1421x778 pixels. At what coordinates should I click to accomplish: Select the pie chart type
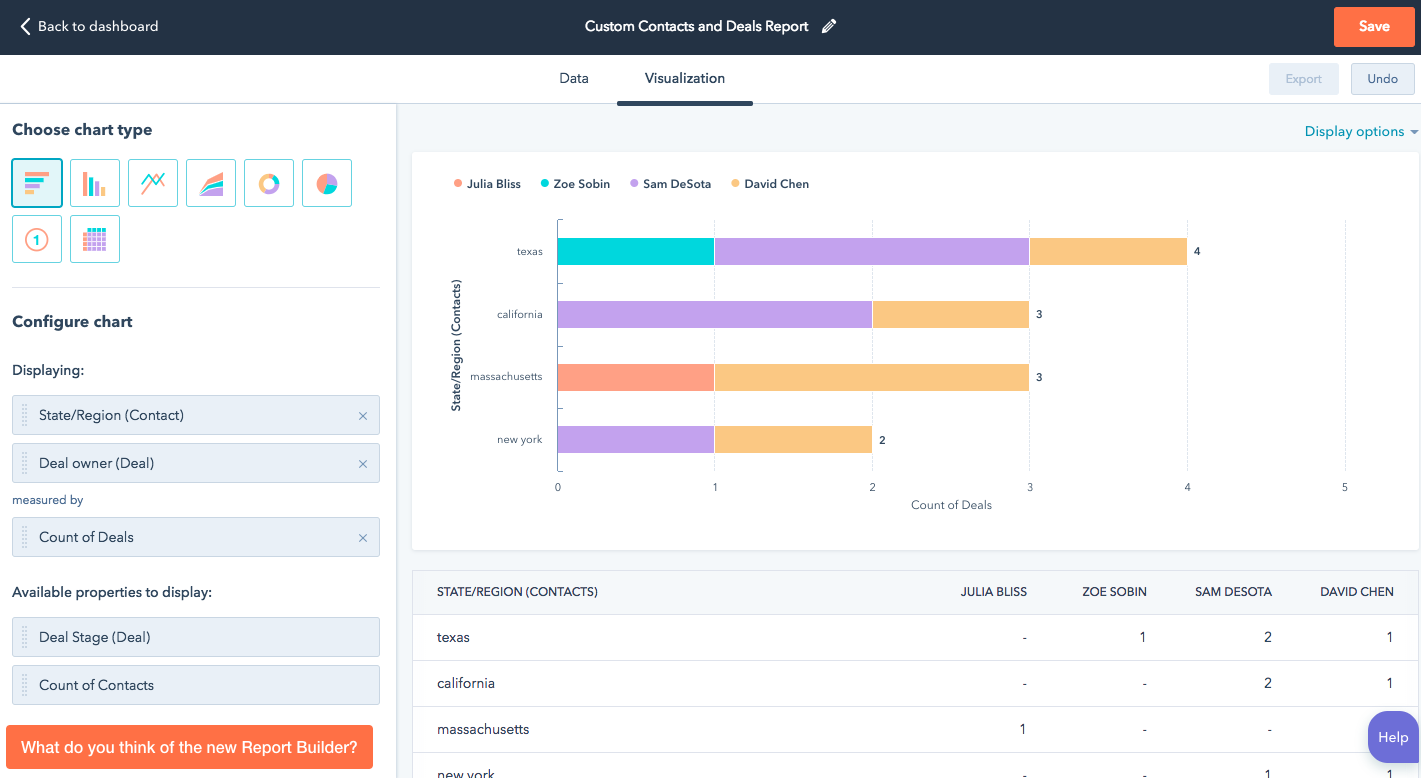click(x=327, y=183)
